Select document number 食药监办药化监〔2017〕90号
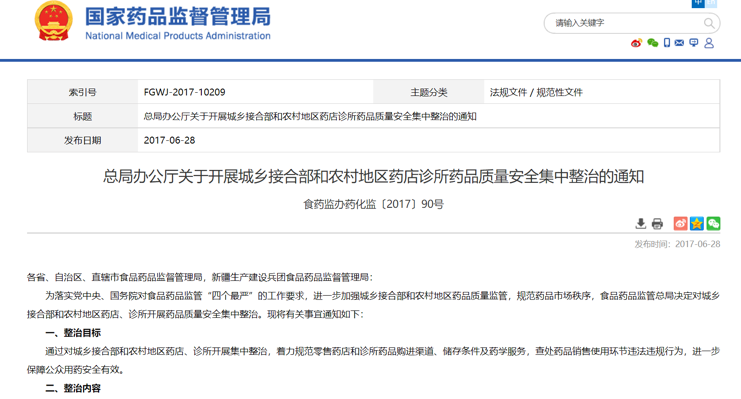 point(373,204)
